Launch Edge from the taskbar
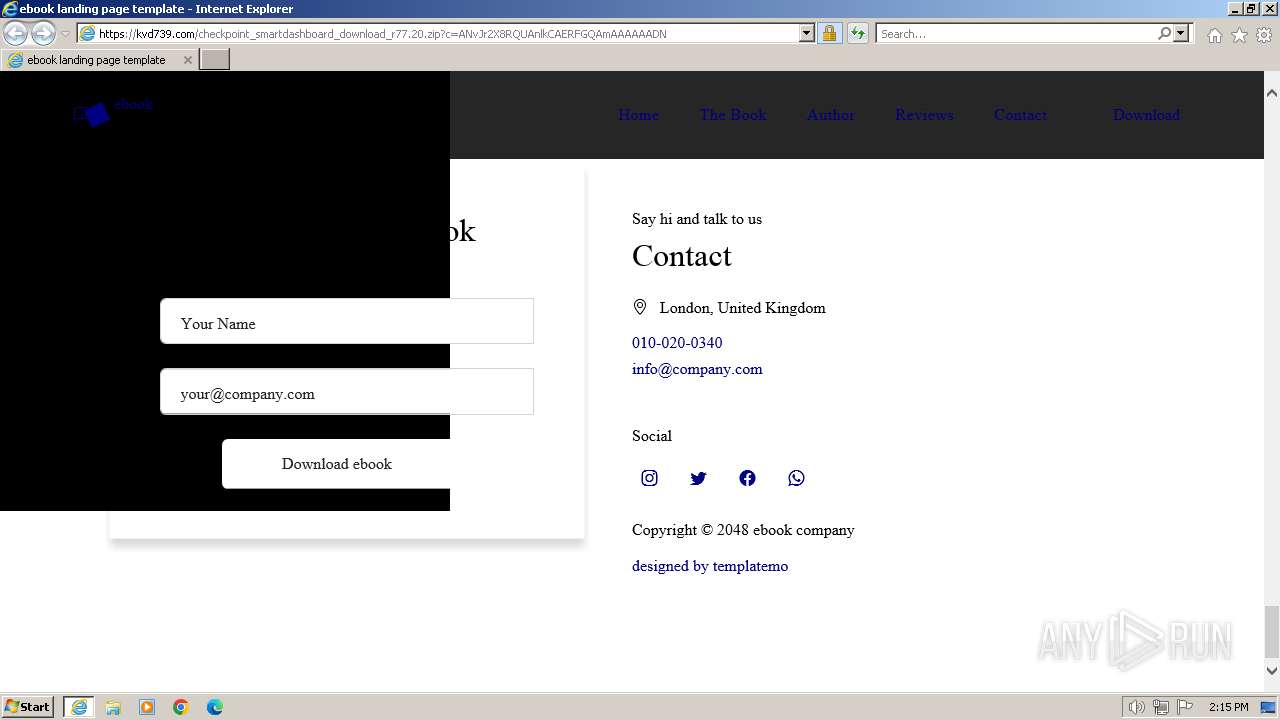This screenshot has height=720, width=1280. tap(215, 707)
